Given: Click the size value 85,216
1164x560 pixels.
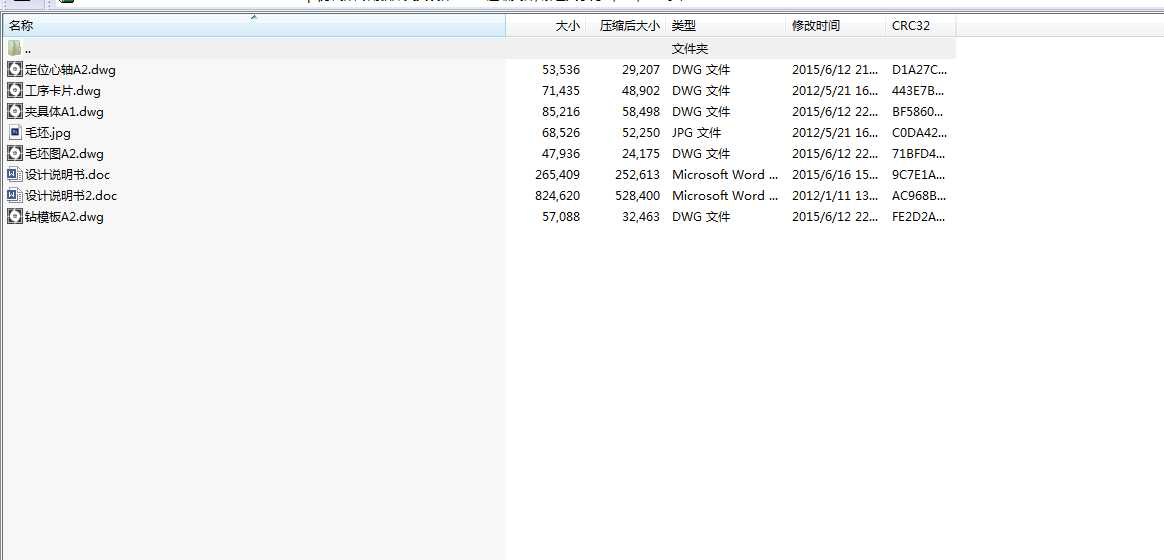Looking at the screenshot, I should pos(561,112).
